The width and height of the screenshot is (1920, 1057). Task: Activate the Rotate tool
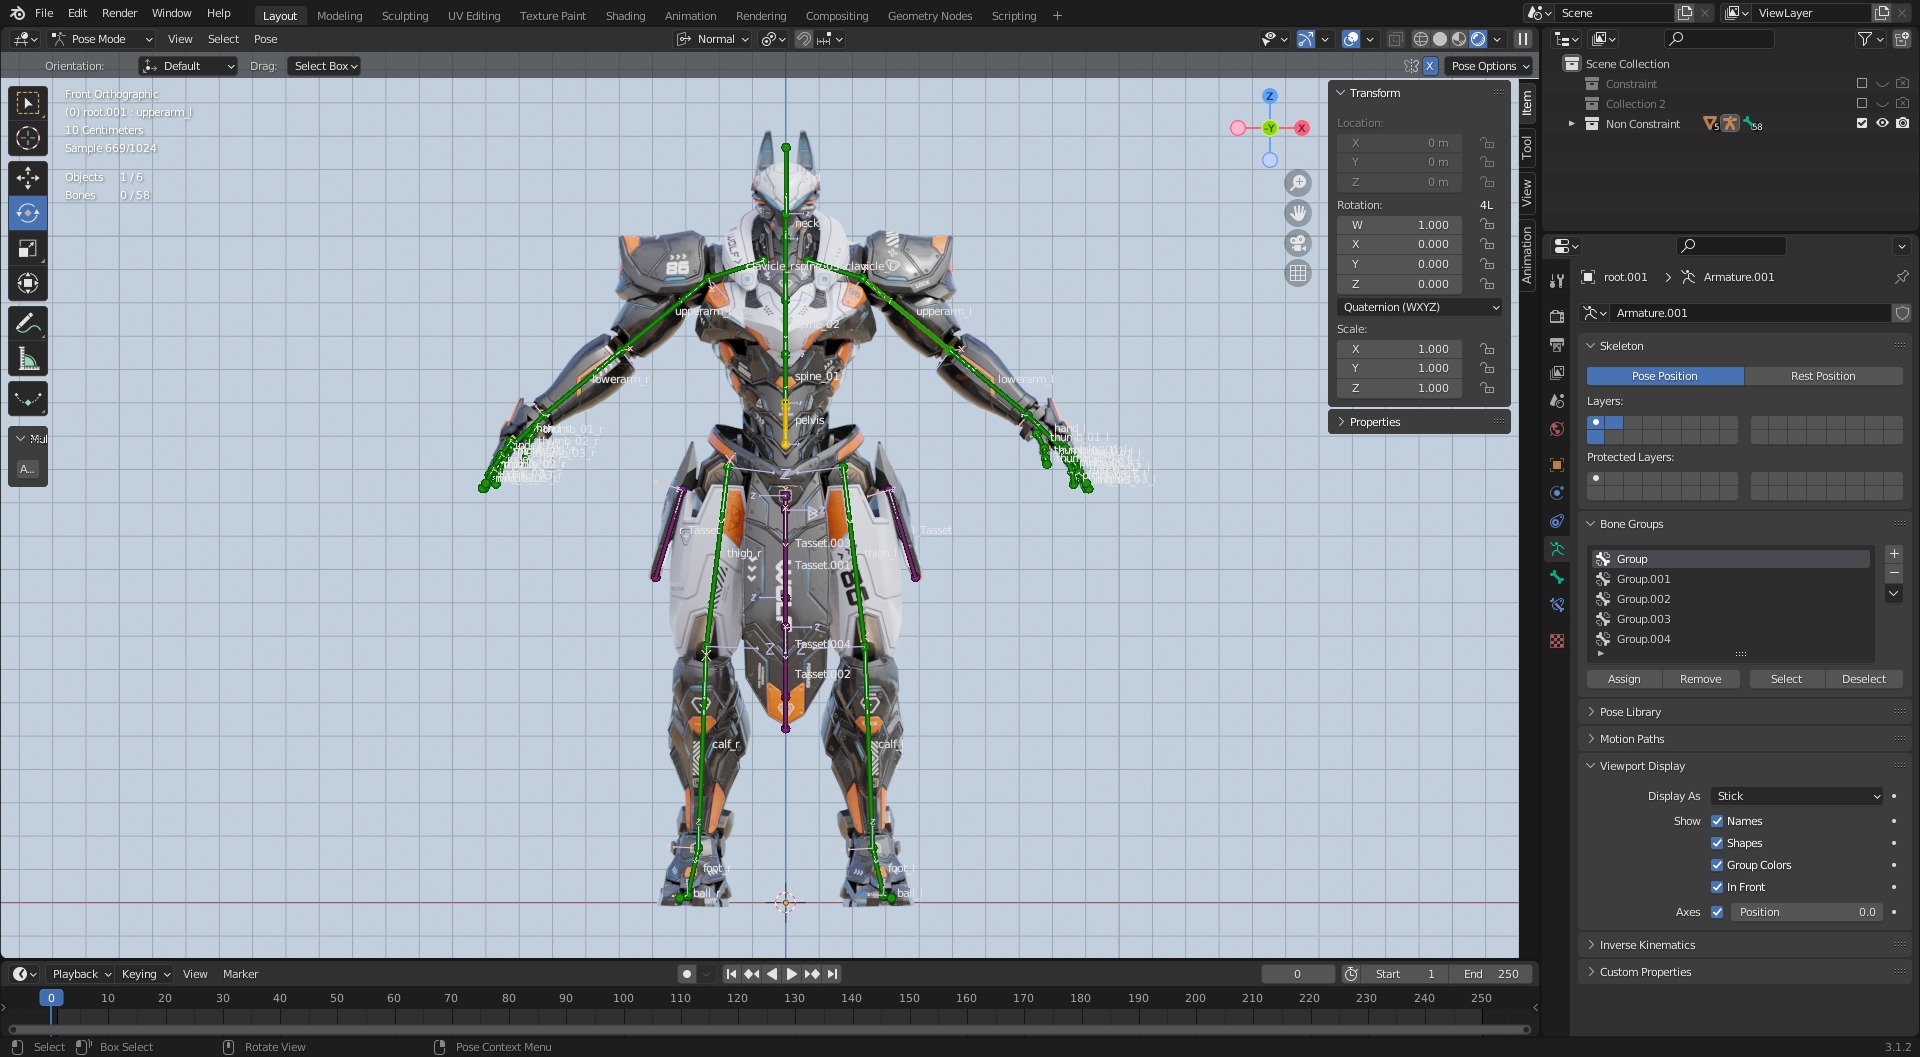[x=28, y=213]
